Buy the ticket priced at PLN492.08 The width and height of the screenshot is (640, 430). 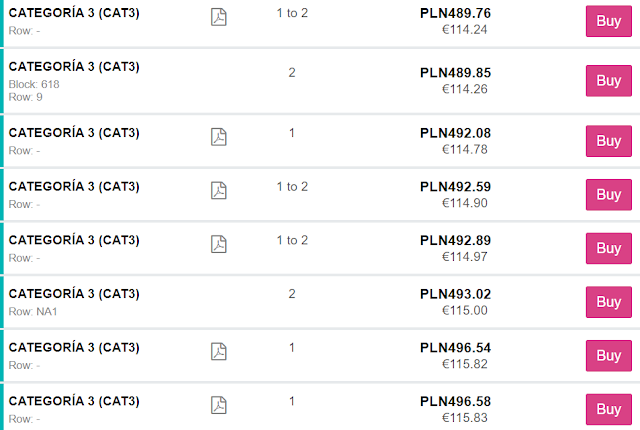(x=608, y=141)
